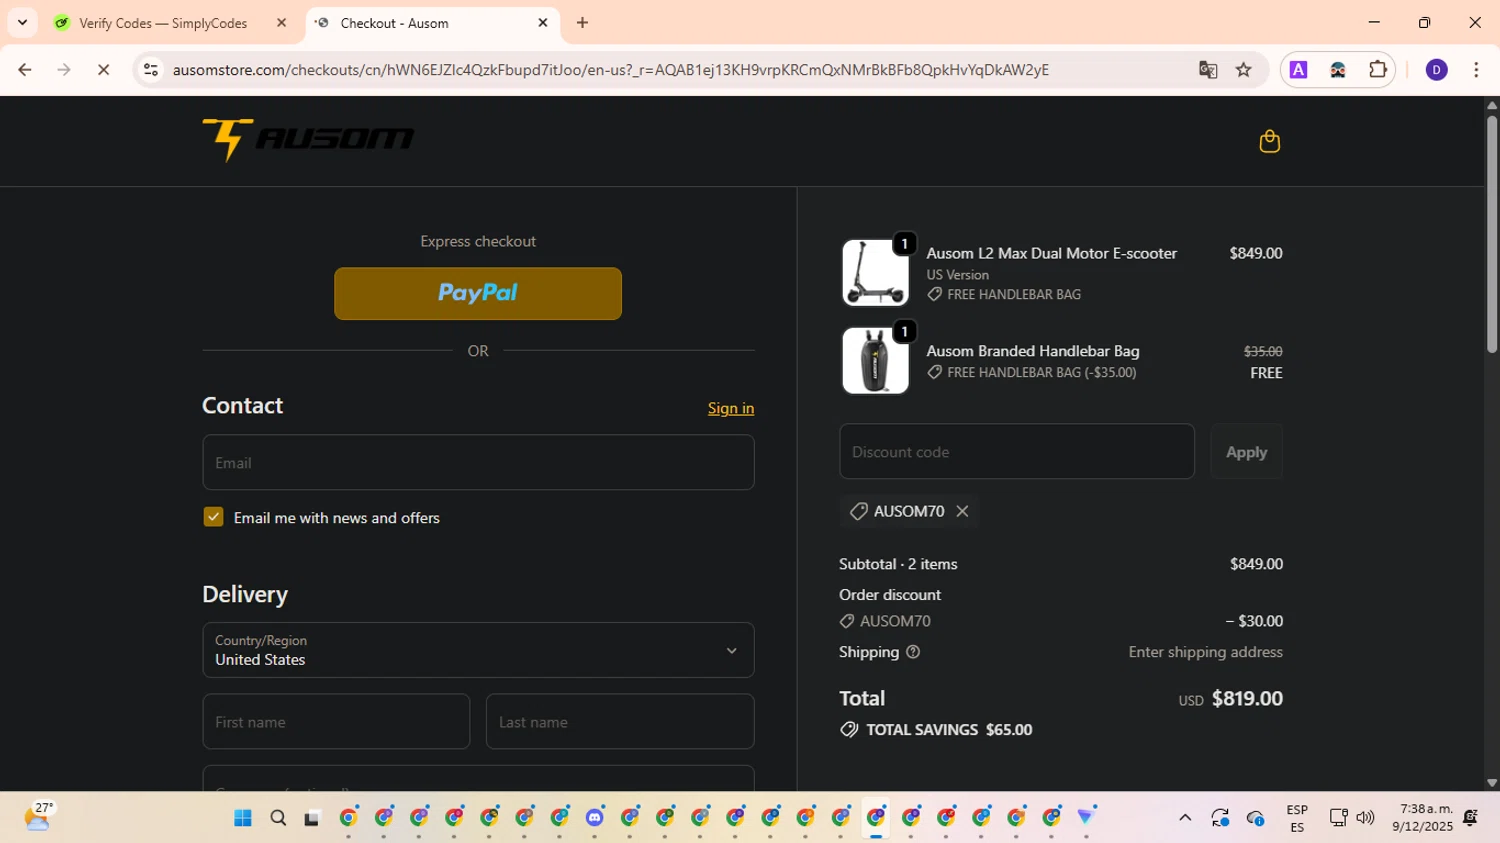The height and width of the screenshot is (843, 1500).
Task: Click the total price $819.00
Action: point(1247,698)
